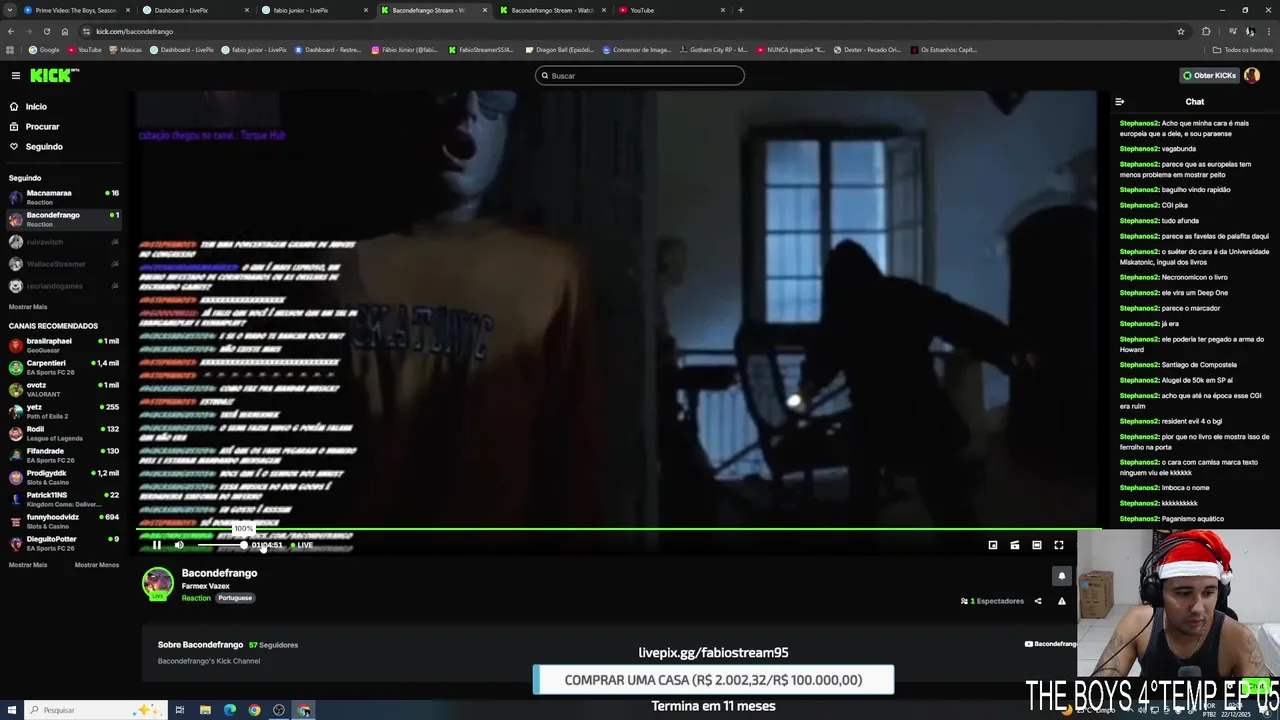The width and height of the screenshot is (1280, 720).
Task: Toggle theater mode
Action: 1037,545
